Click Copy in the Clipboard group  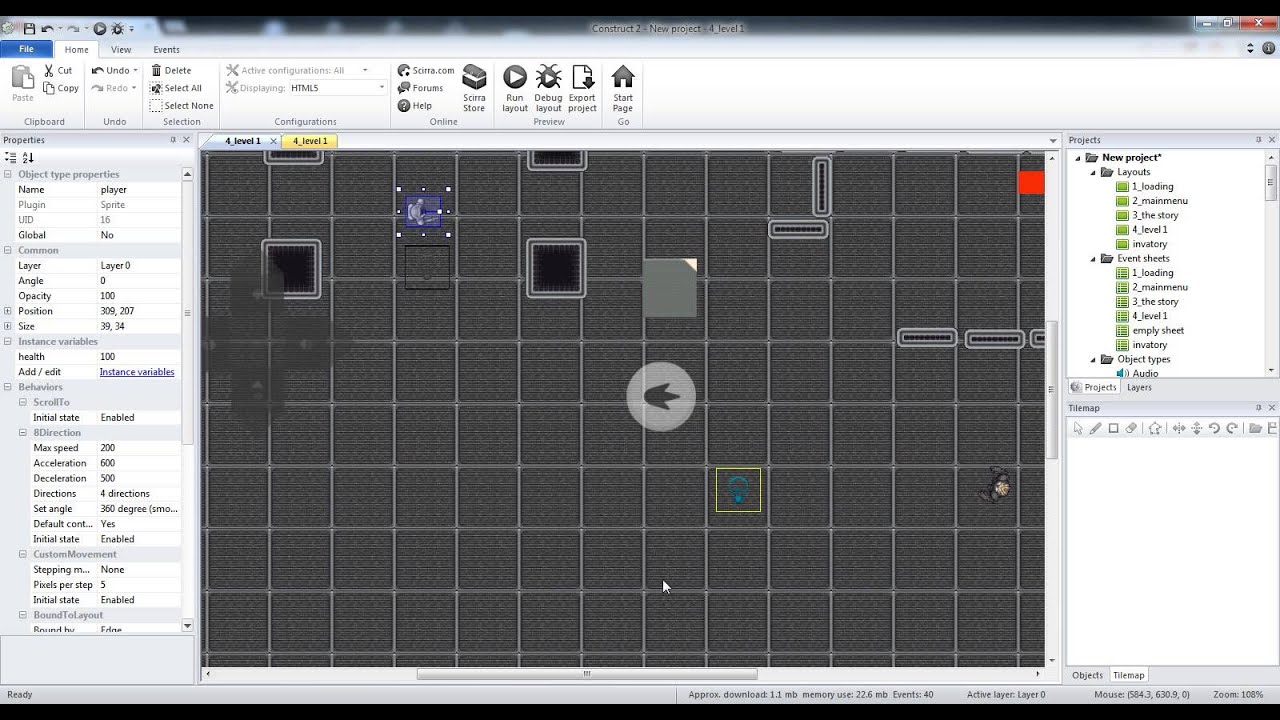click(61, 88)
